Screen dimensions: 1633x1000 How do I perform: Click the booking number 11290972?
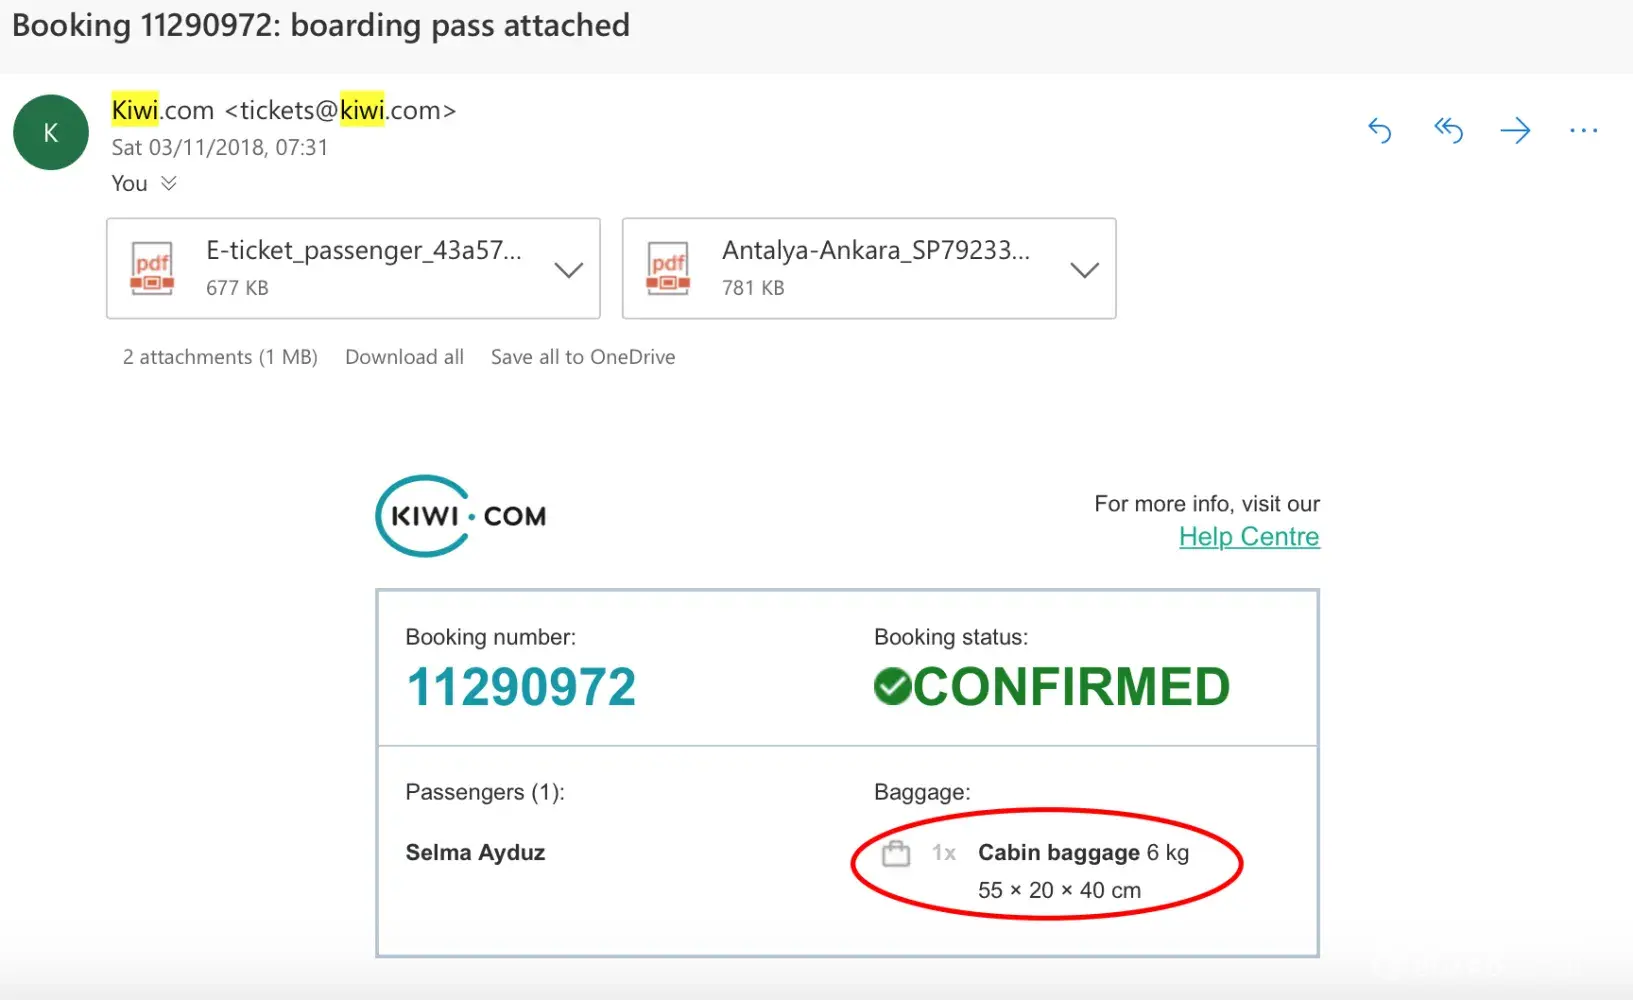click(x=521, y=688)
